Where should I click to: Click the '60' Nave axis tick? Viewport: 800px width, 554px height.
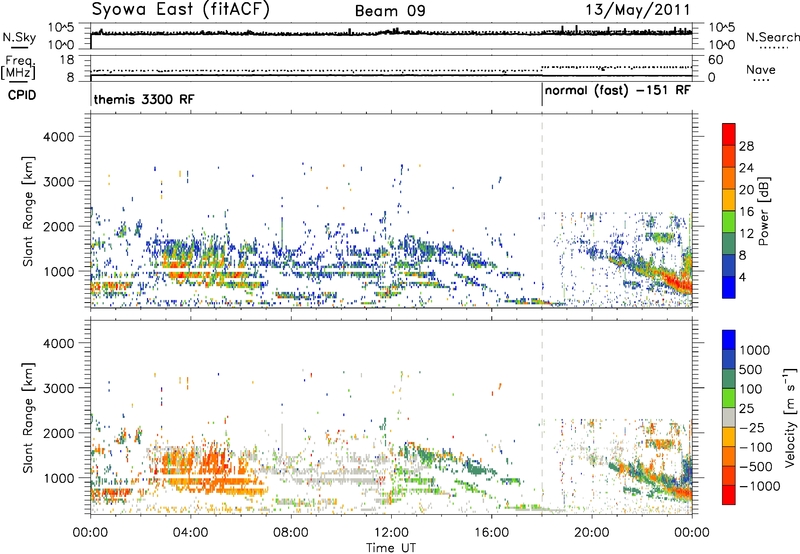pos(715,60)
